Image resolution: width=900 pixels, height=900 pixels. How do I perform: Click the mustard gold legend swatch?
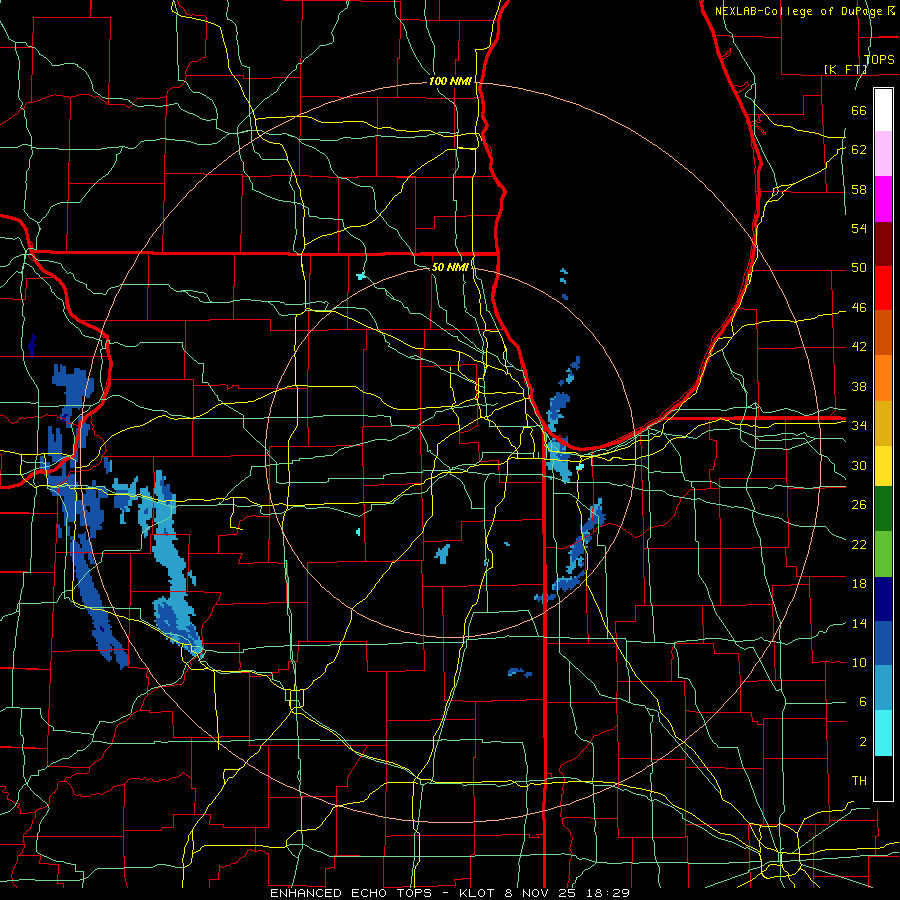click(883, 423)
